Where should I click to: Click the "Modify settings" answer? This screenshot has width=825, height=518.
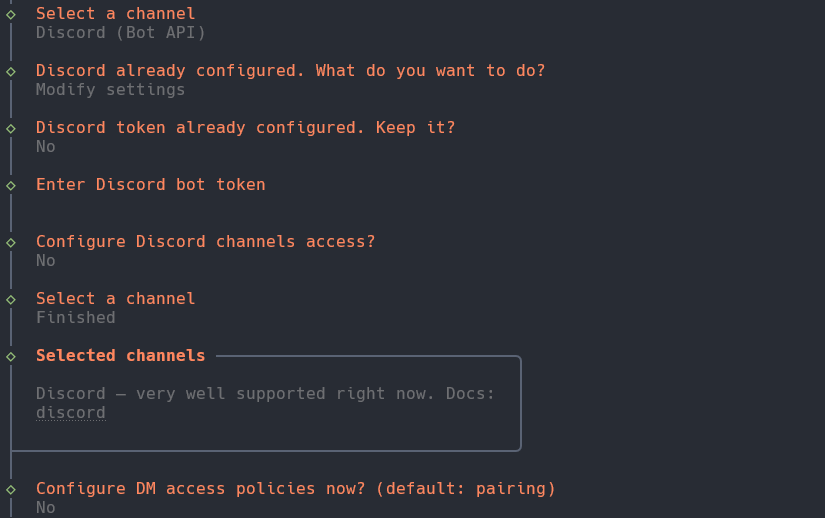[110, 90]
